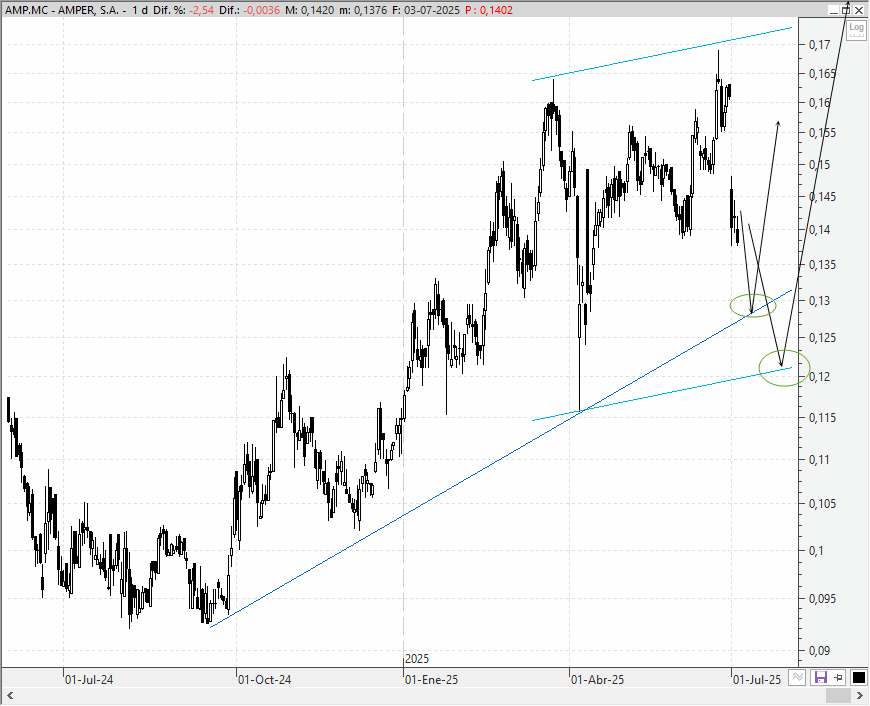Click the 'Dif. %: -2,54' value

184,10
